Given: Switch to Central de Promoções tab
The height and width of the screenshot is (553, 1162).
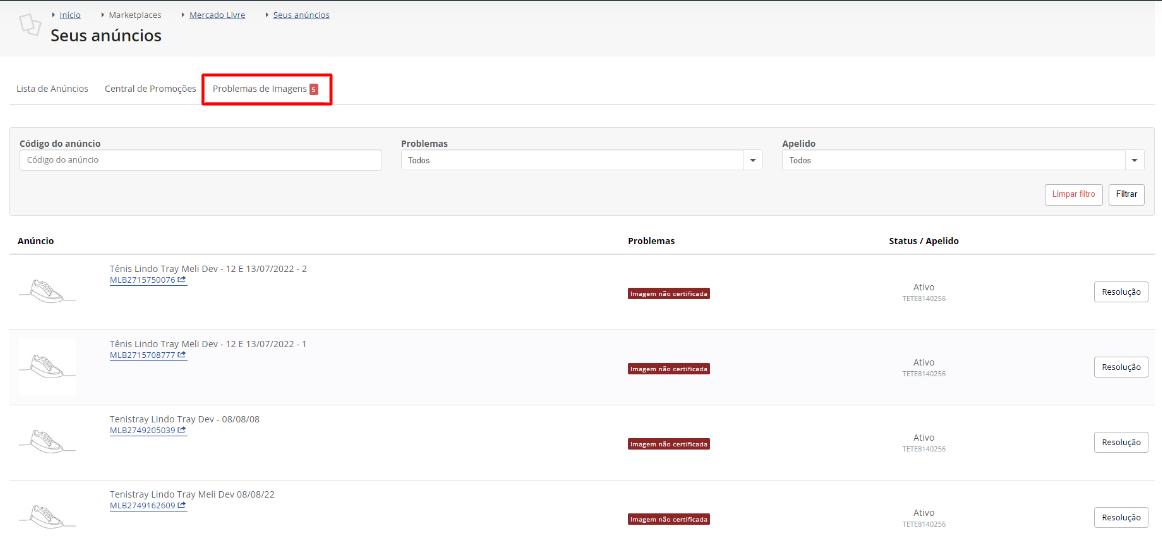Looking at the screenshot, I should pos(150,89).
